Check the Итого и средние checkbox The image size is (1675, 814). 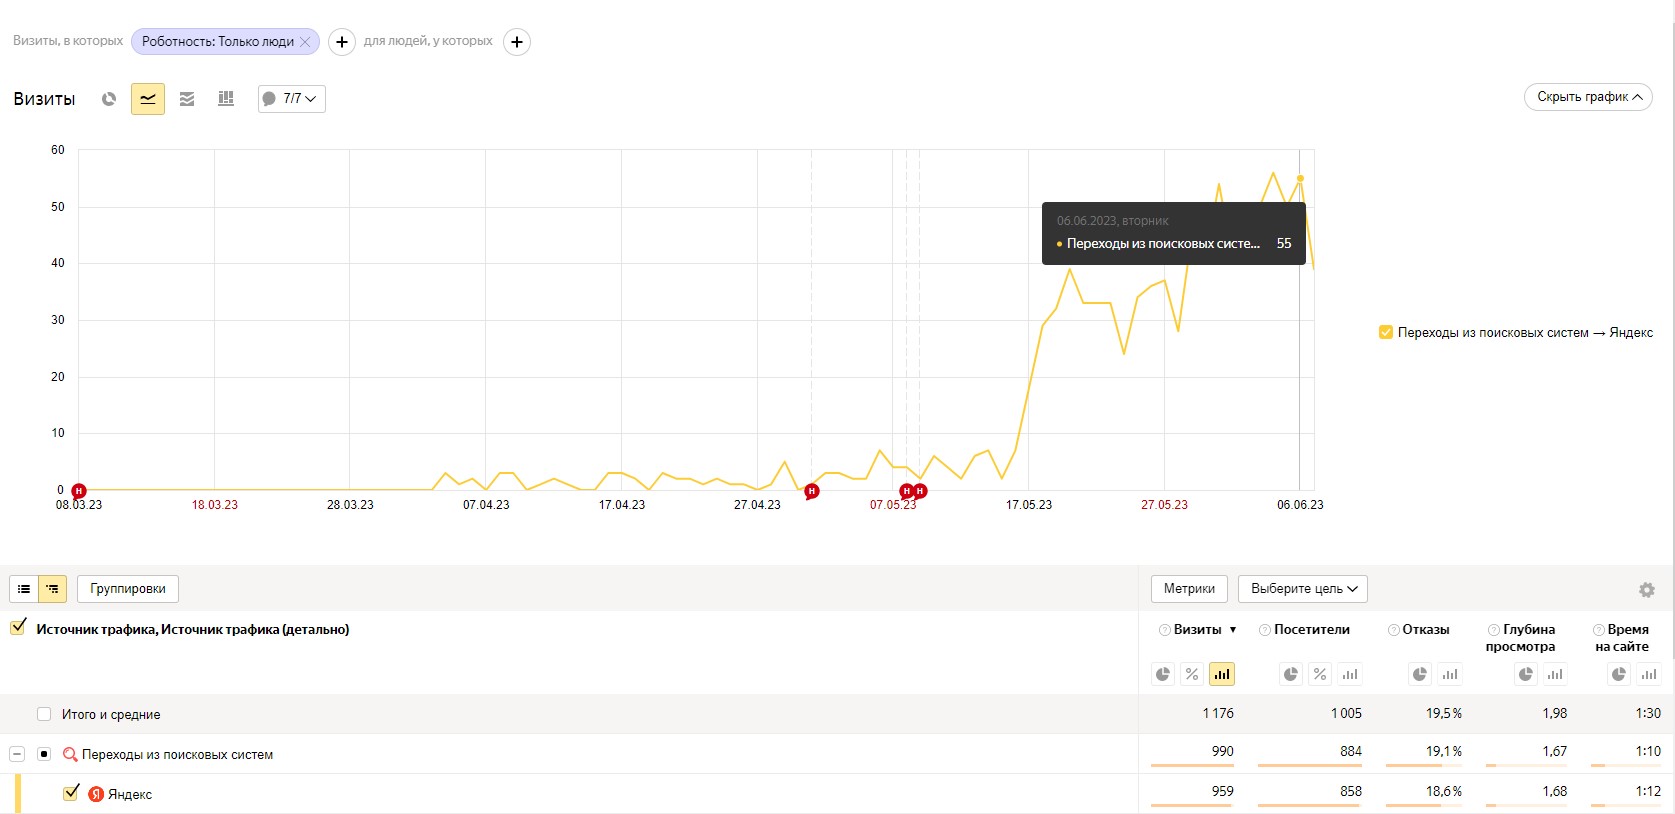coord(44,714)
